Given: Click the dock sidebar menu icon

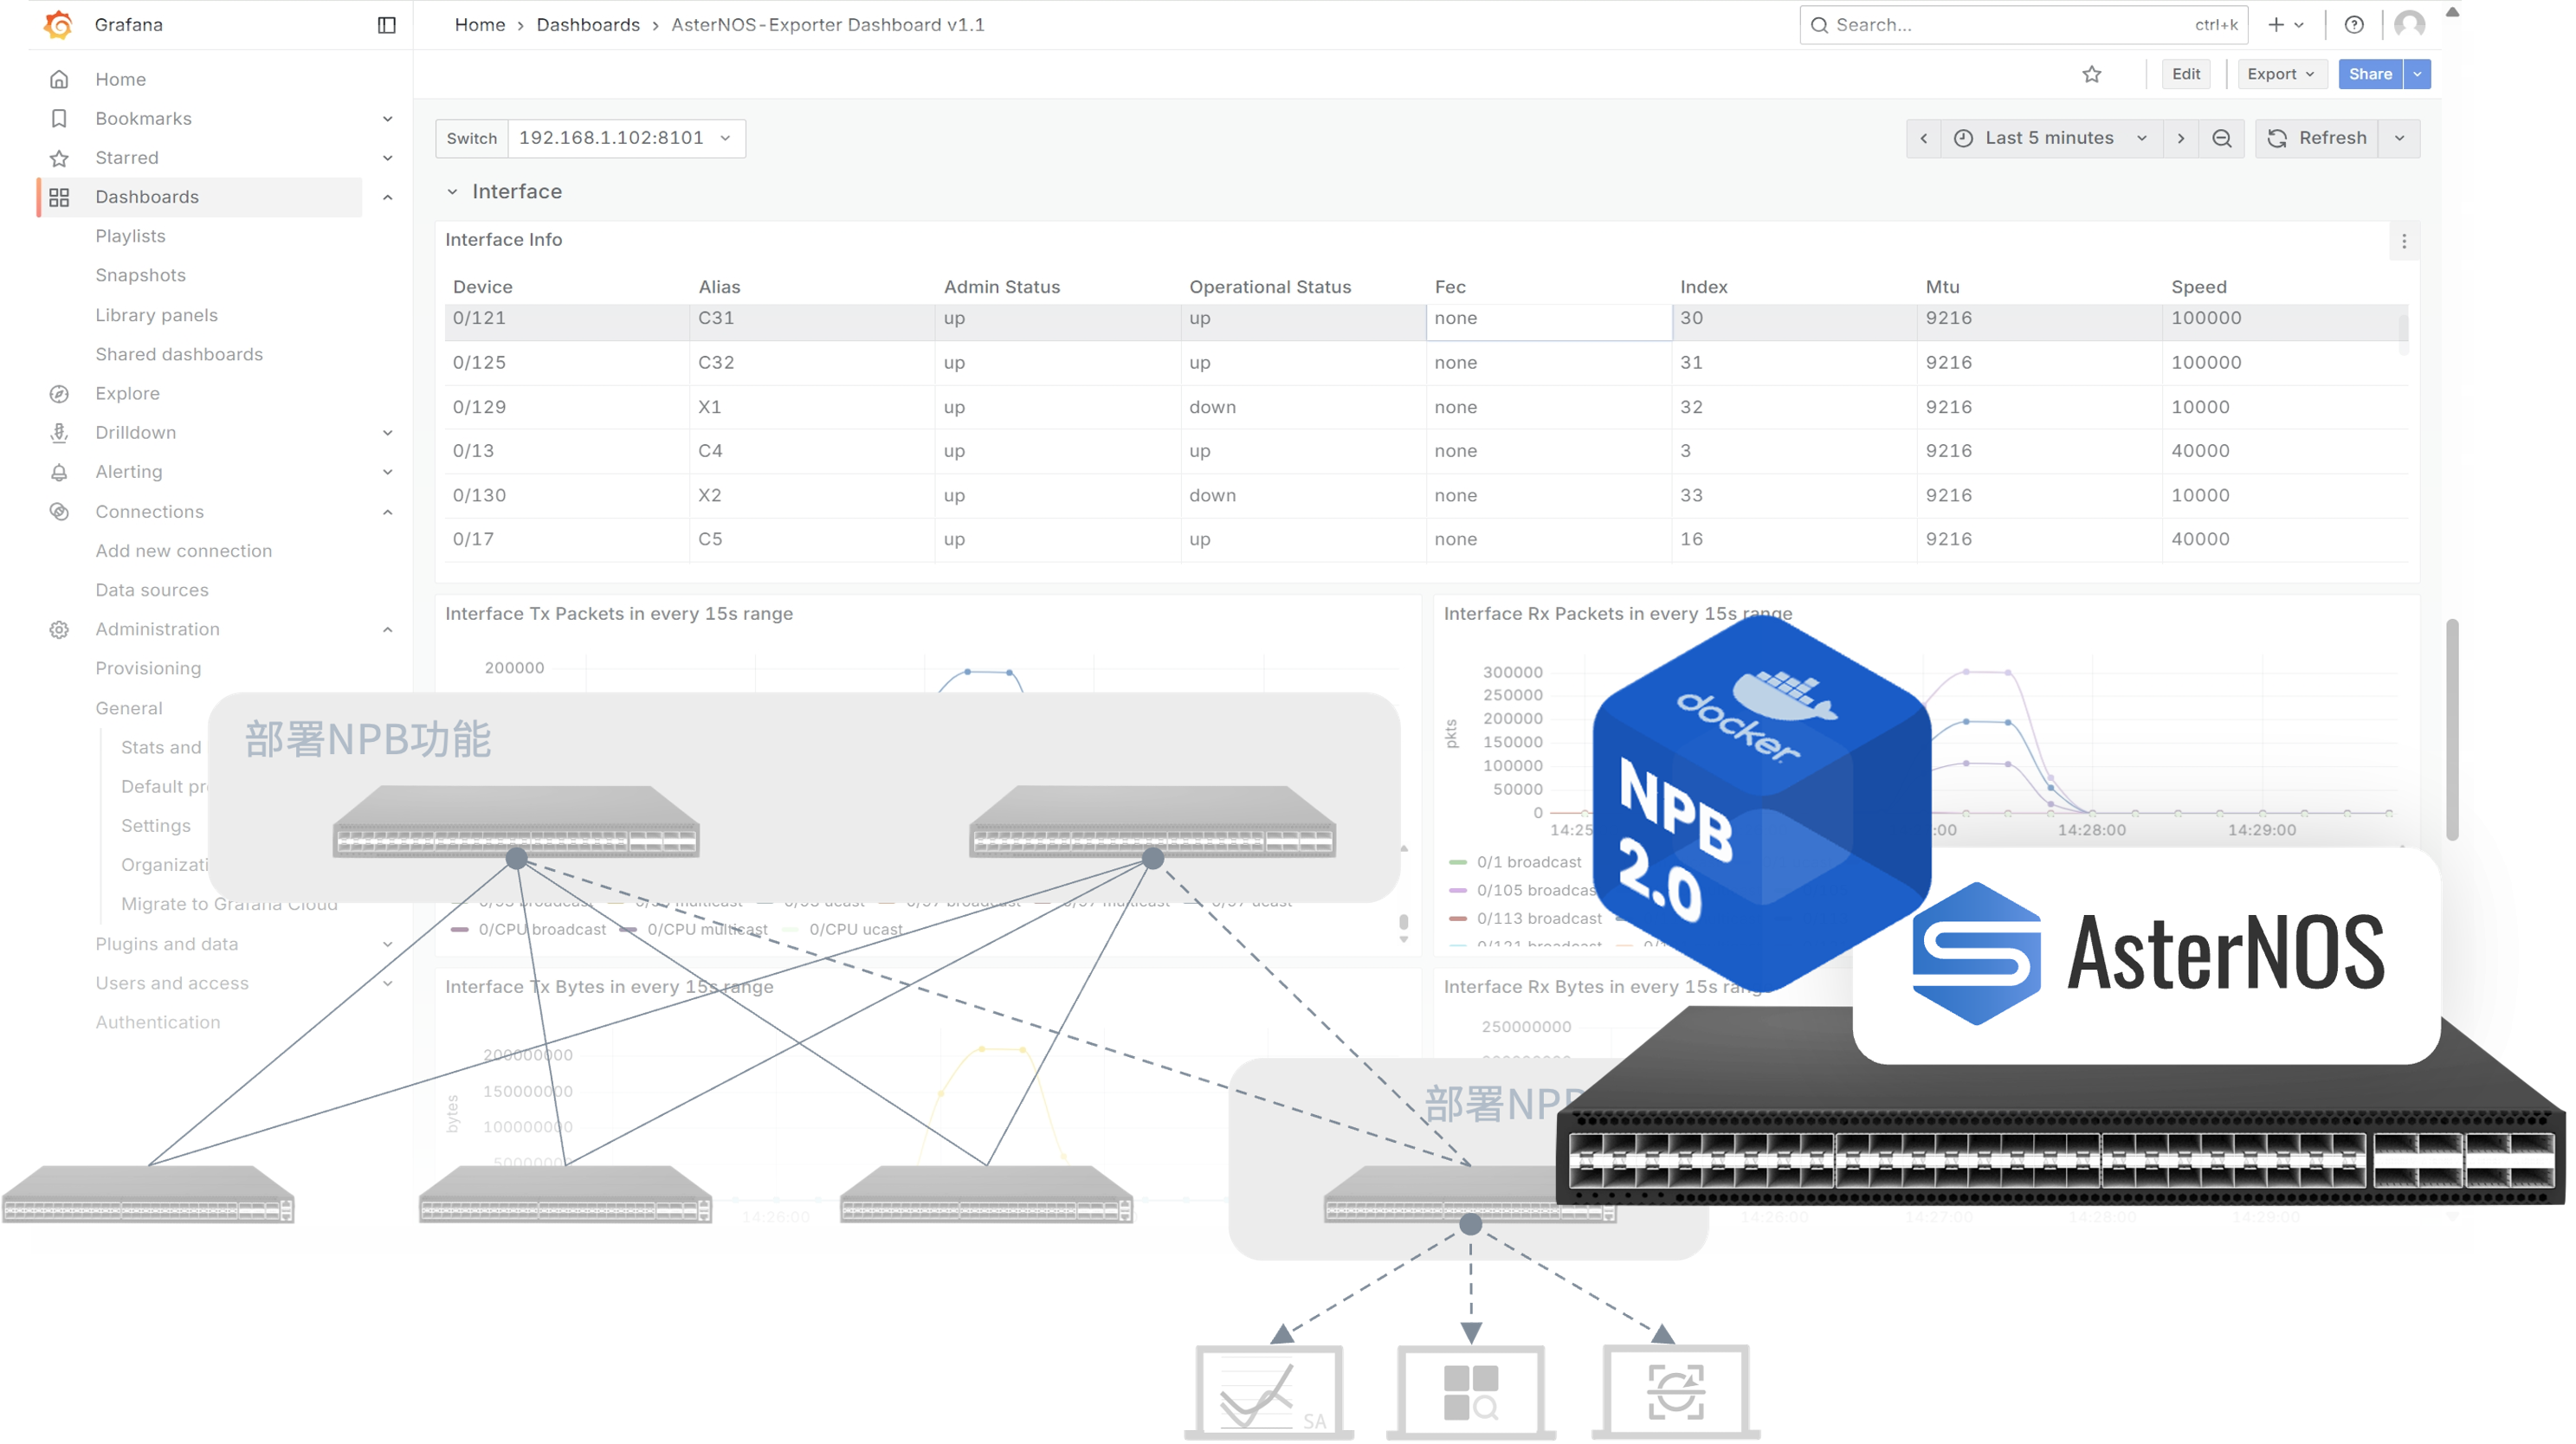Looking at the screenshot, I should point(387,25).
